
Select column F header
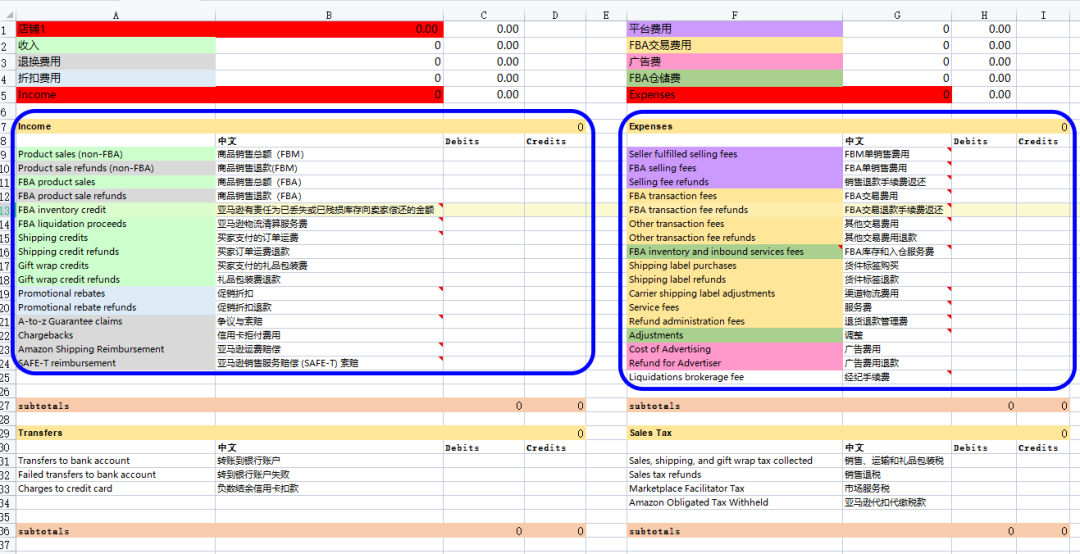coord(734,15)
